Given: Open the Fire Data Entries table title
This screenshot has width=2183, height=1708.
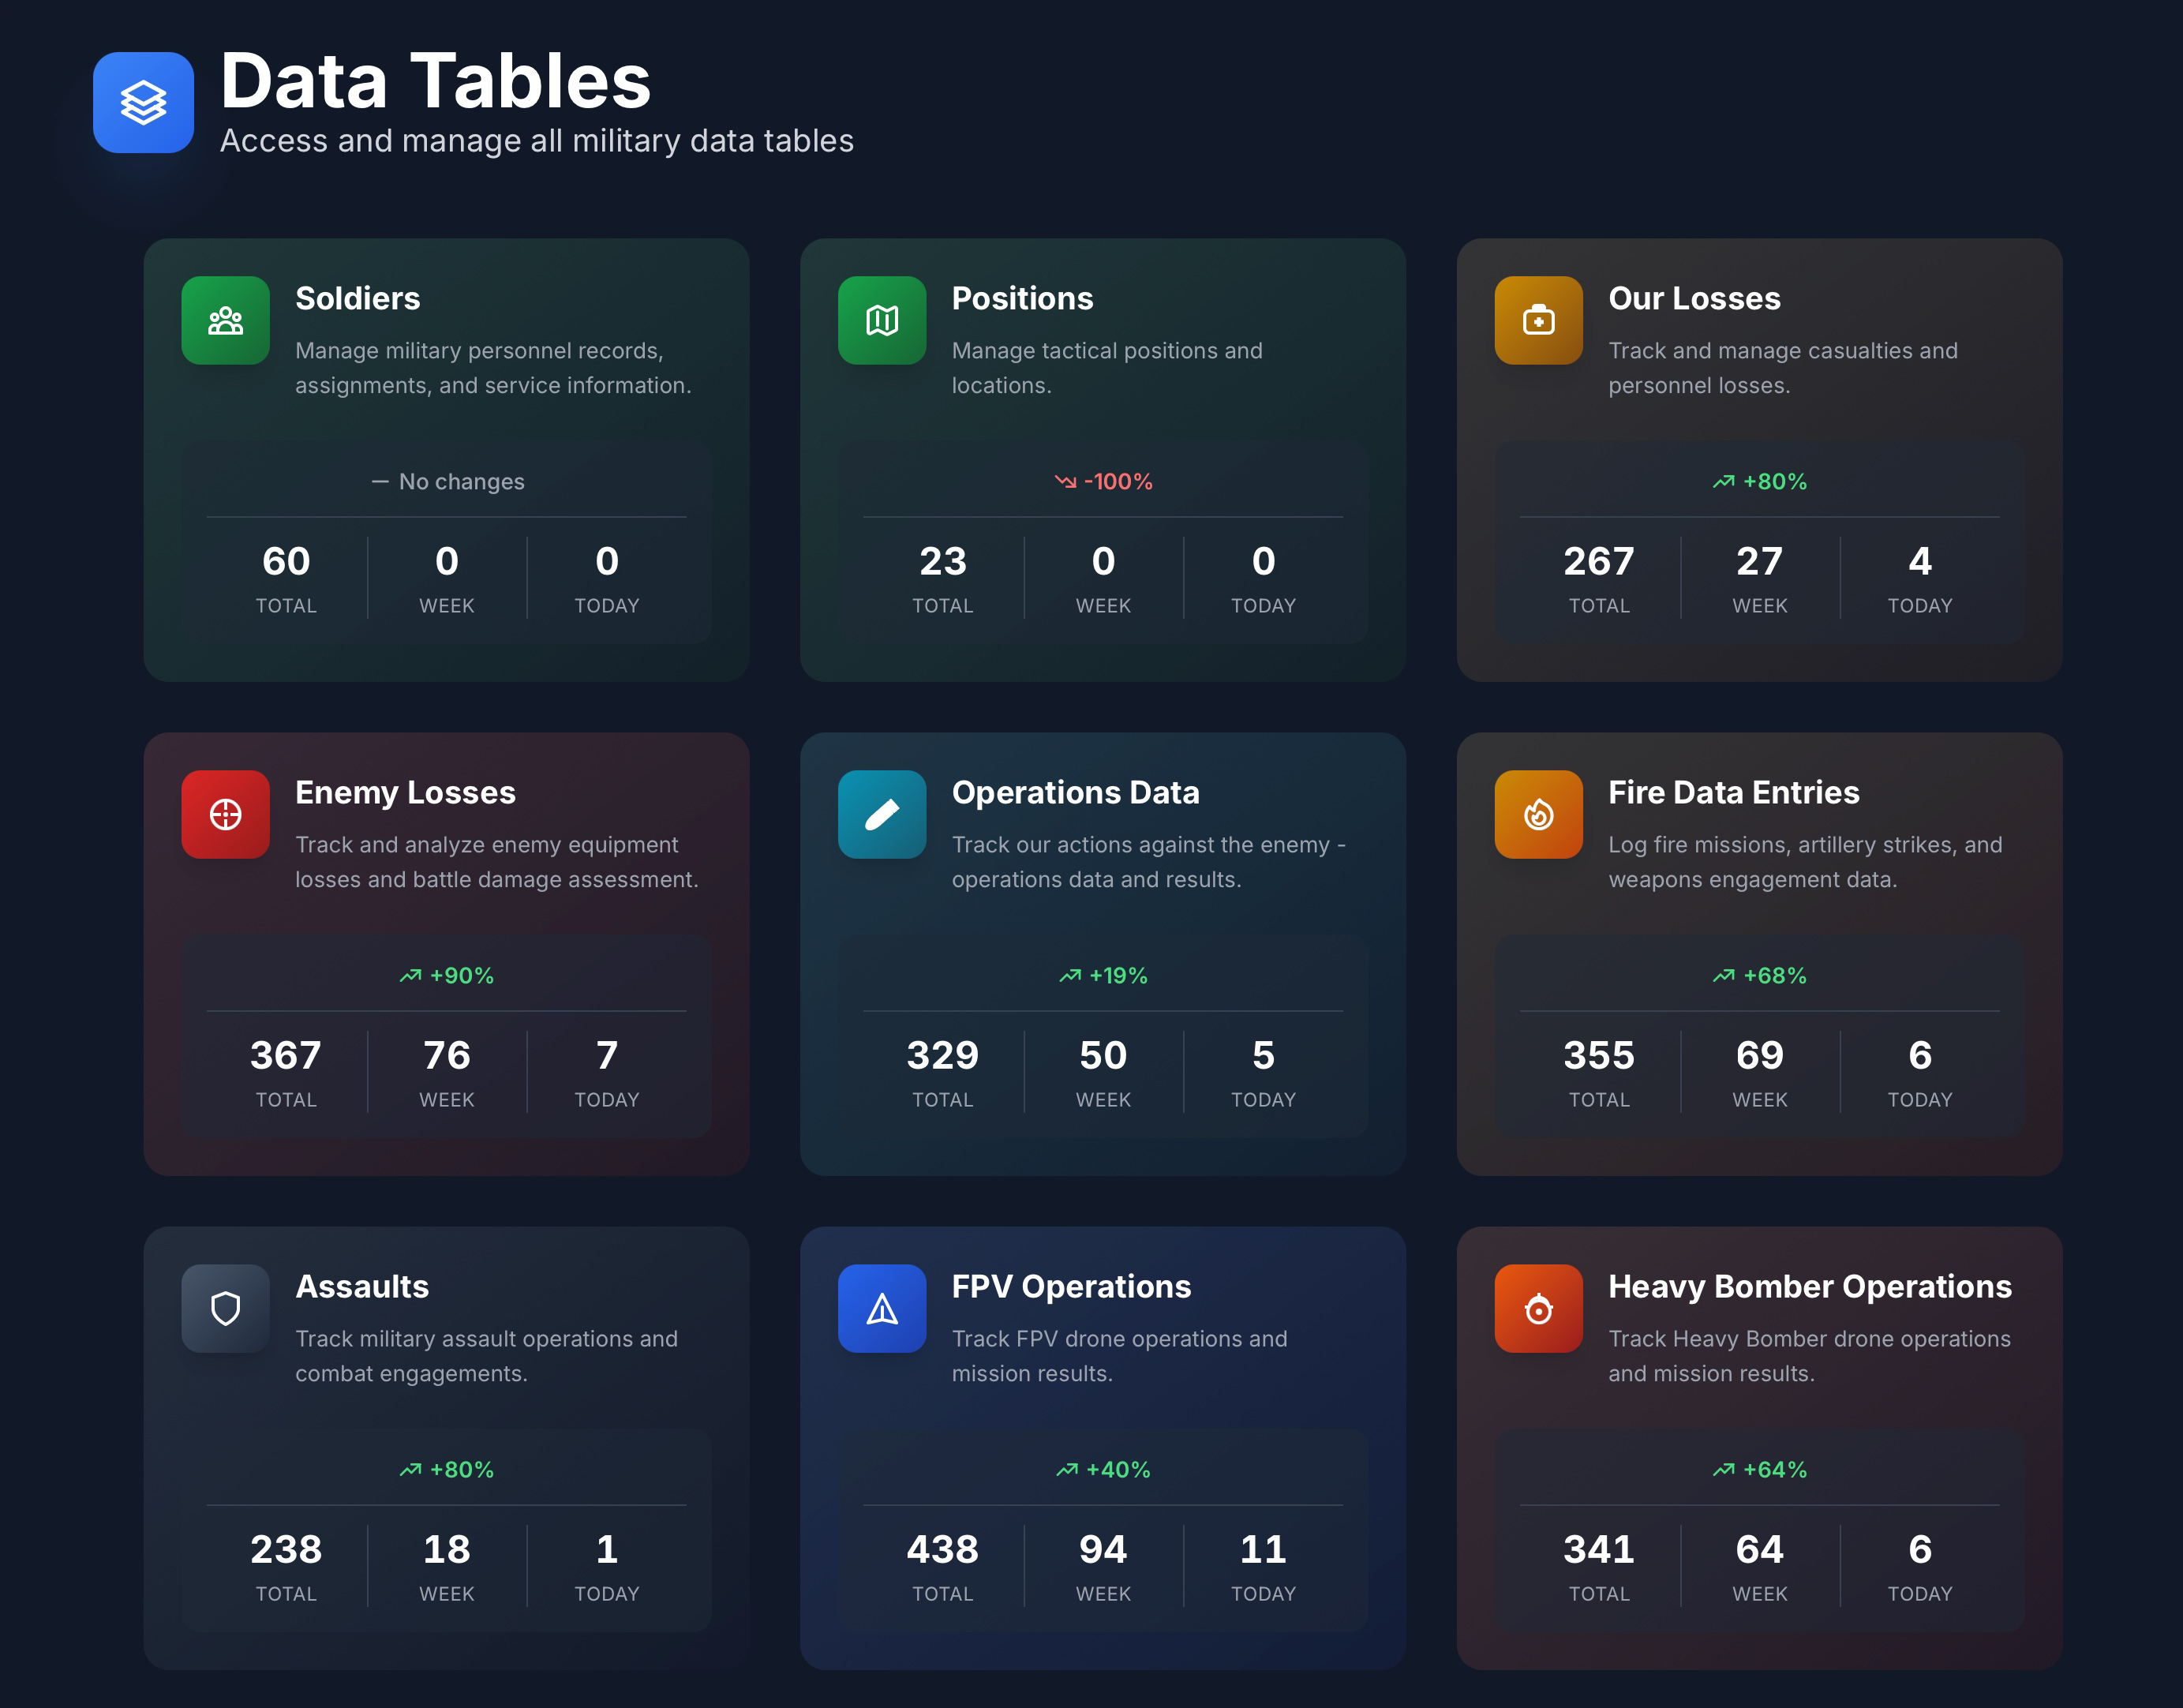Looking at the screenshot, I should (1733, 792).
